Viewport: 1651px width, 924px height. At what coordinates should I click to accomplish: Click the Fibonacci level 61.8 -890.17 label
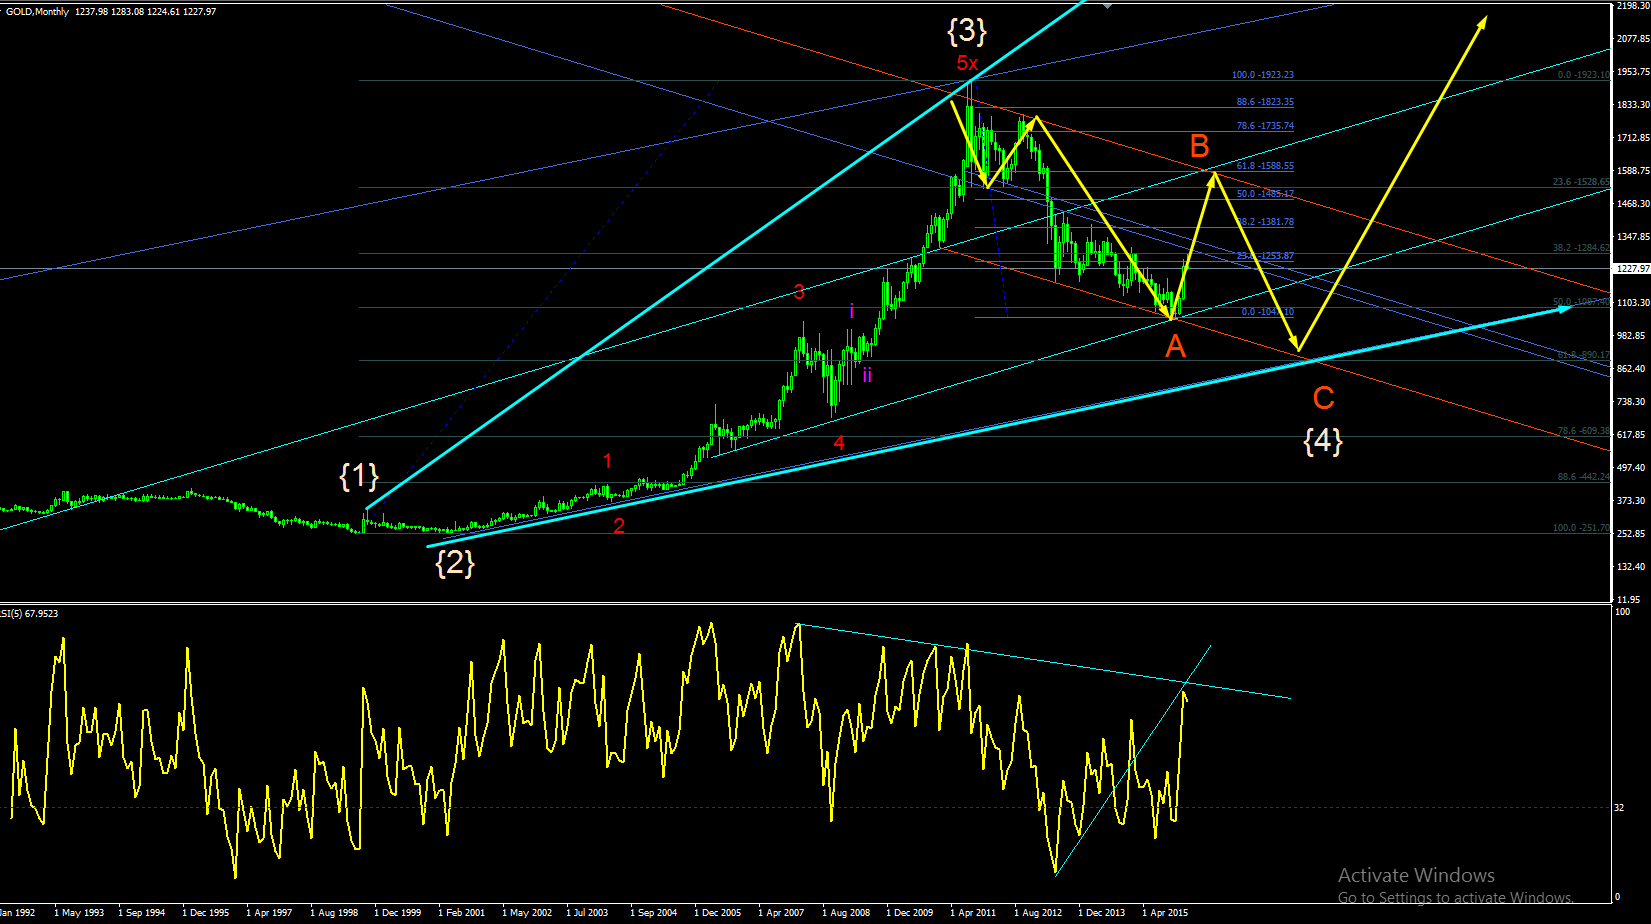pos(1584,355)
